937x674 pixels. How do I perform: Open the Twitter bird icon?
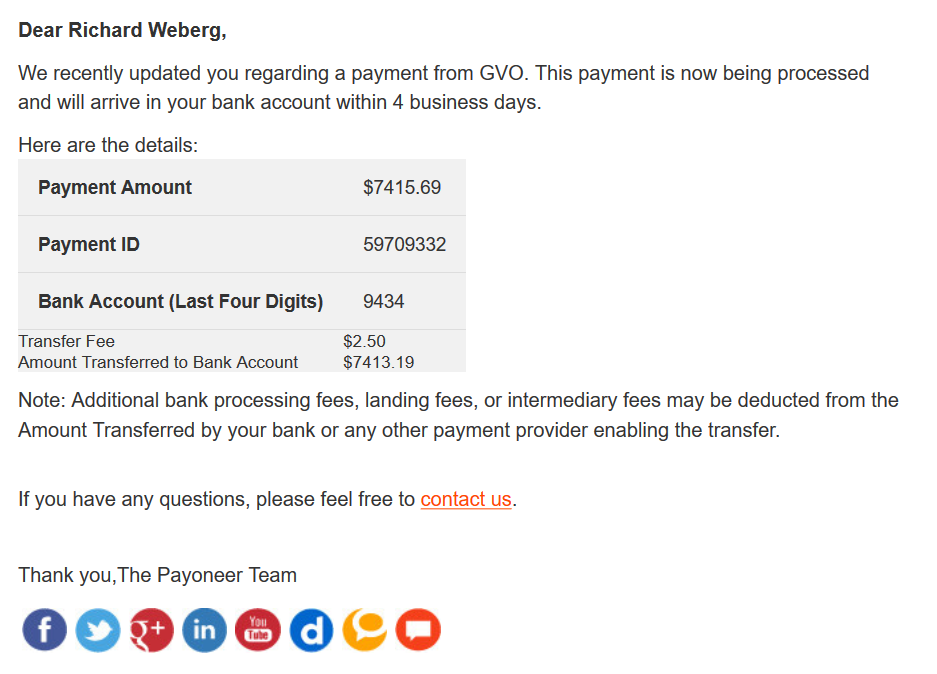[x=97, y=630]
